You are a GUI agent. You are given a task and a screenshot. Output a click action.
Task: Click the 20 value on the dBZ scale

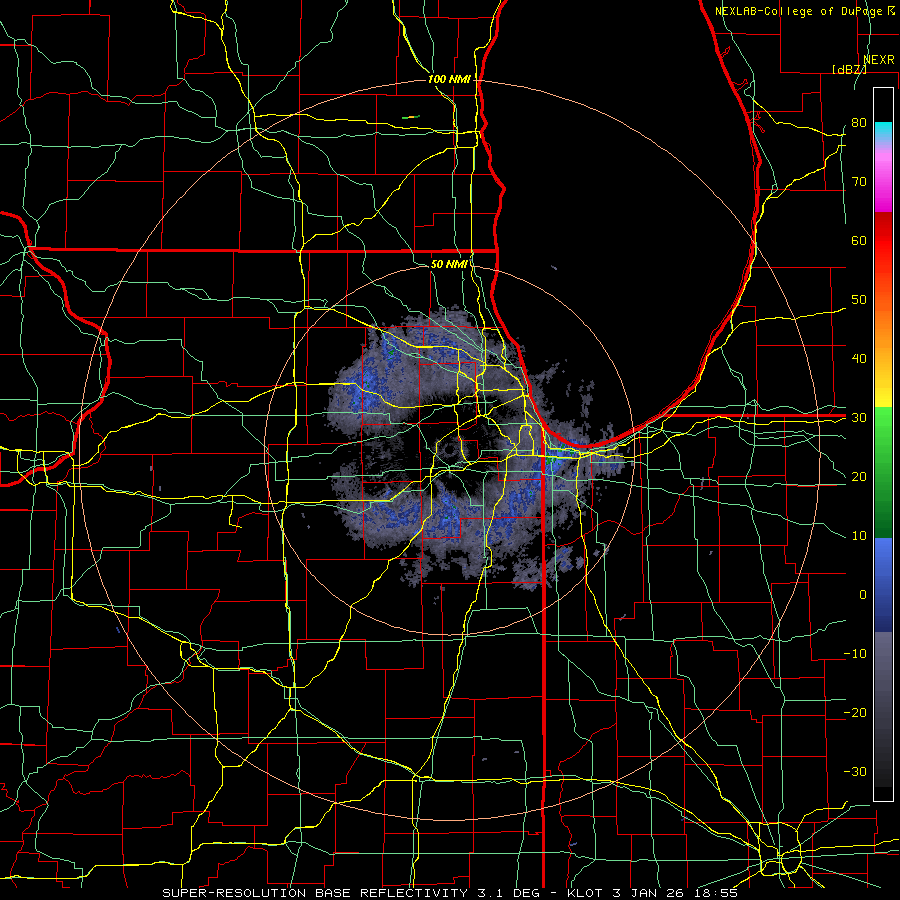[x=859, y=477]
